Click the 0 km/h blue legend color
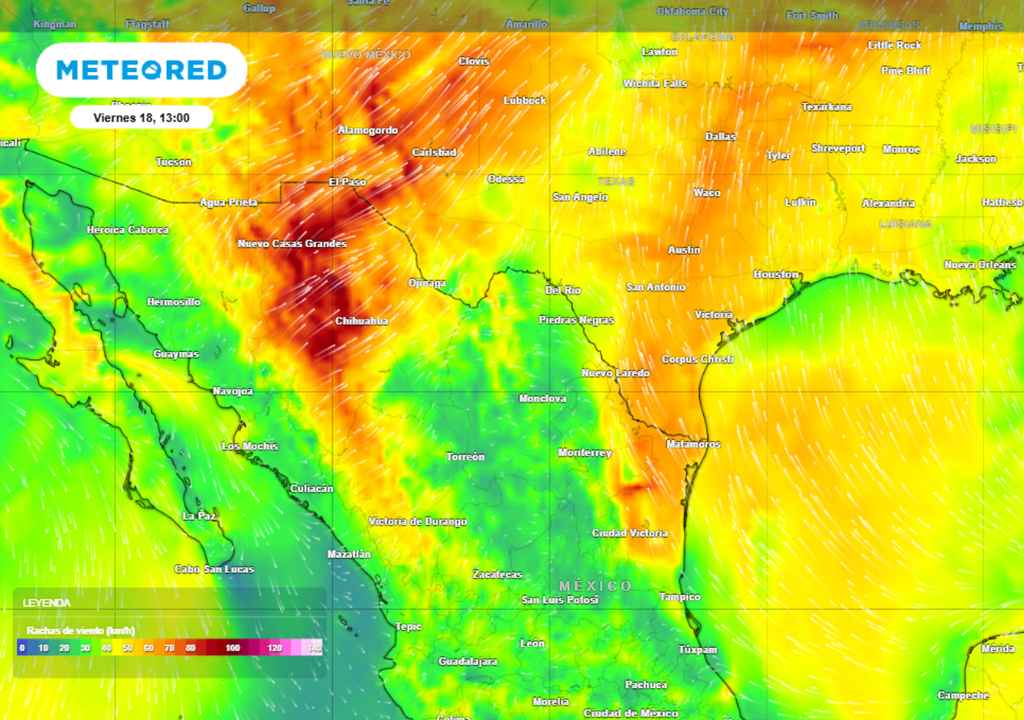 coord(22,648)
